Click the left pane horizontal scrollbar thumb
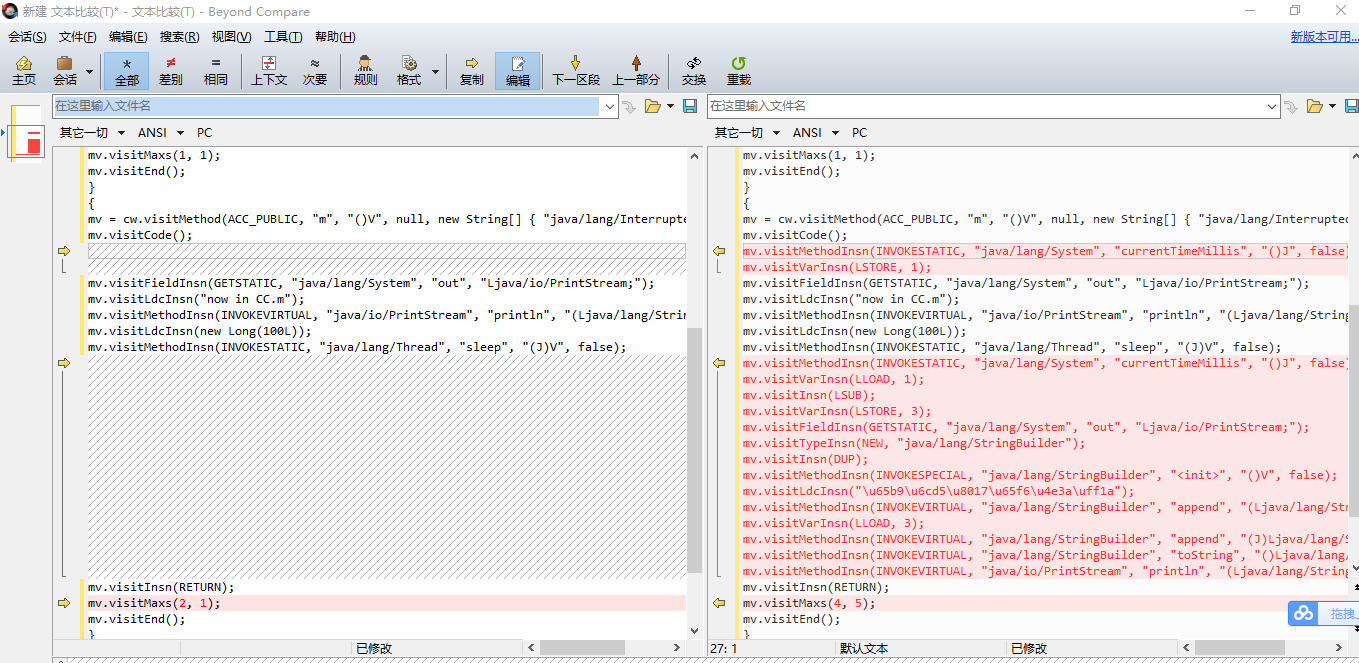 [x=582, y=648]
